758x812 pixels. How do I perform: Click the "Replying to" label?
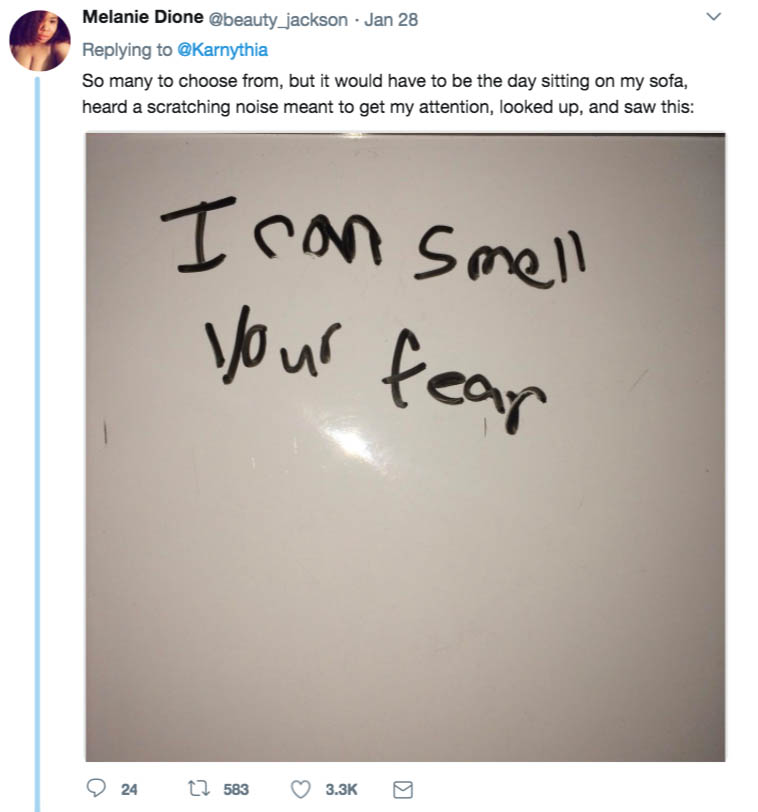[x=128, y=49]
